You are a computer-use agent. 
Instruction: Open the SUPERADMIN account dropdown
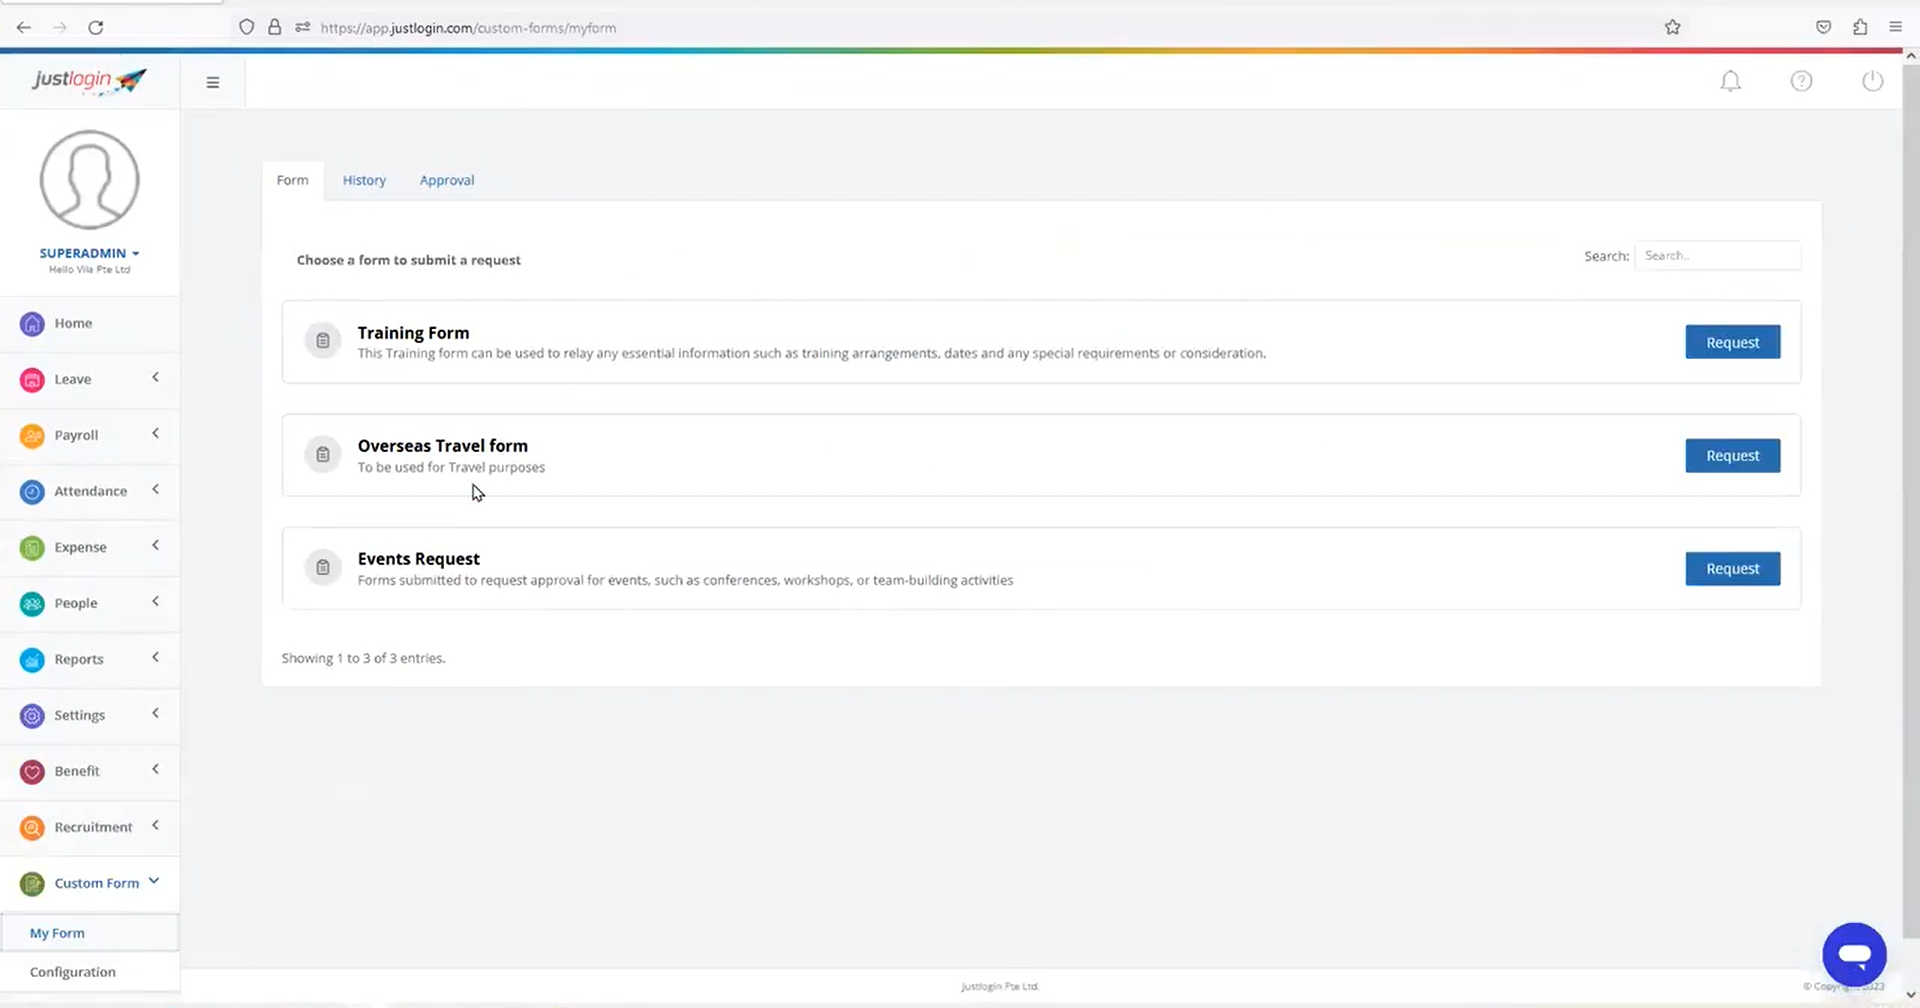(x=89, y=253)
